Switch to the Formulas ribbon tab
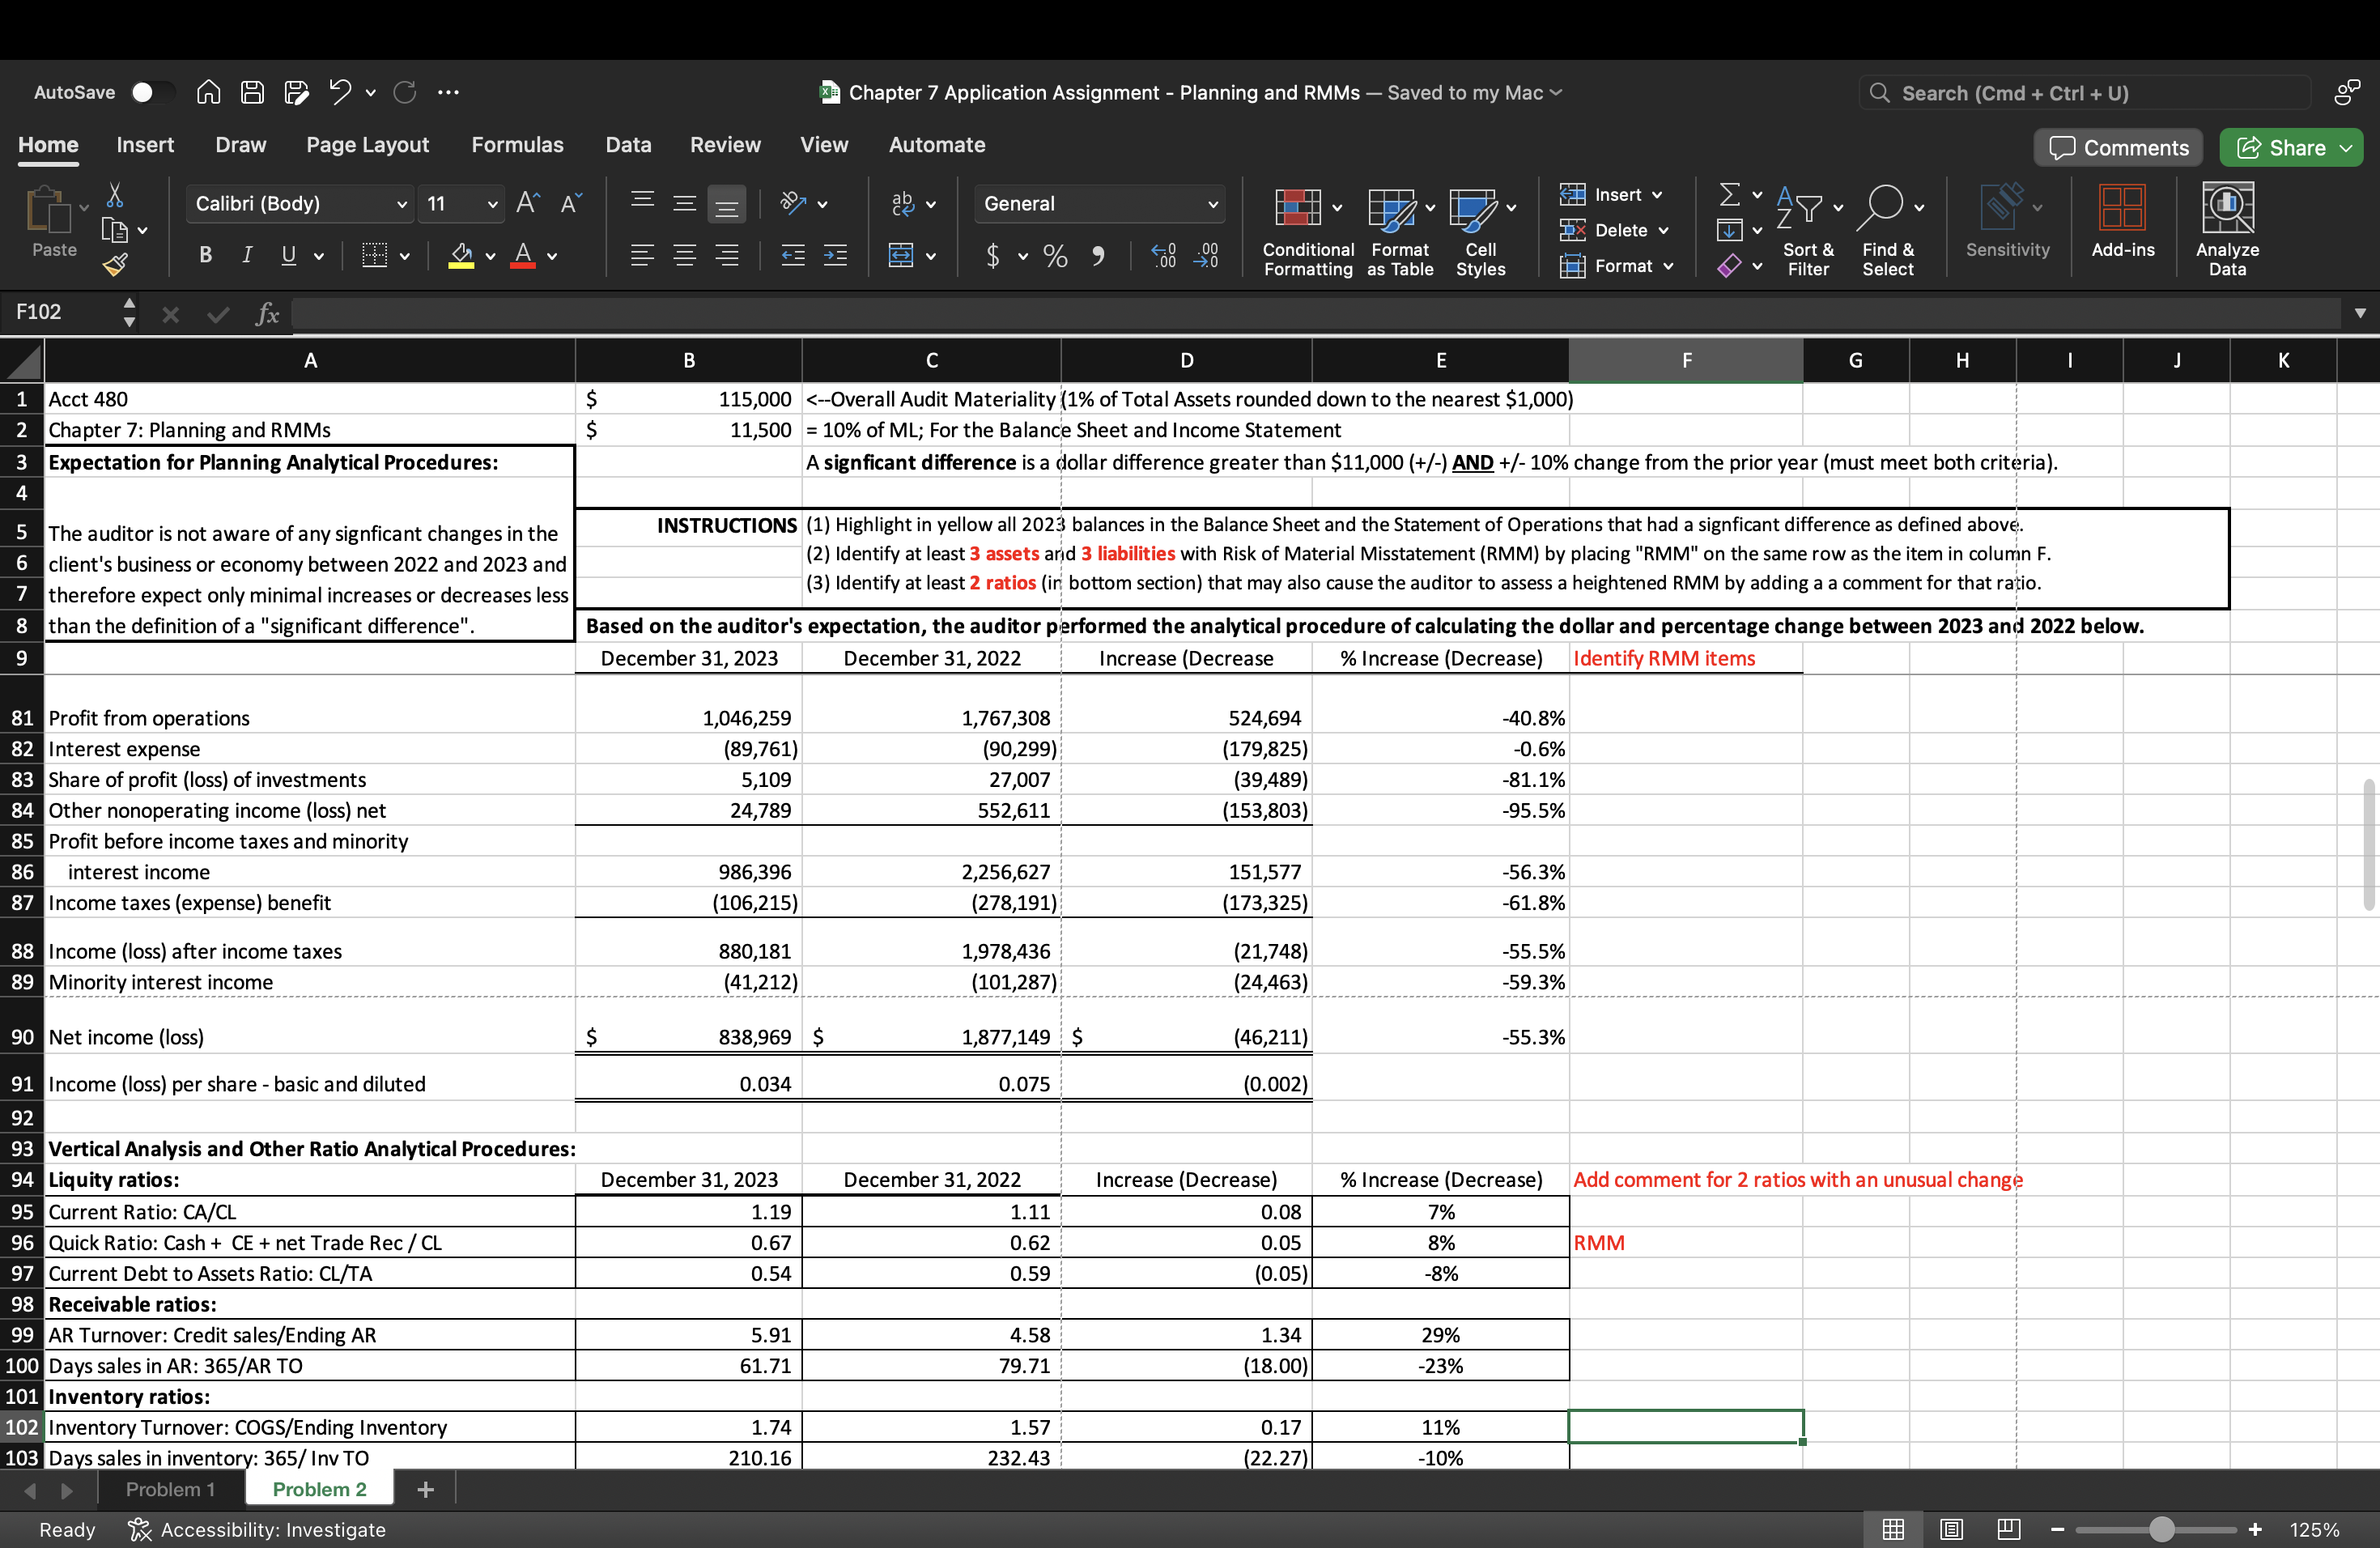The height and width of the screenshot is (1548, 2380). [518, 144]
